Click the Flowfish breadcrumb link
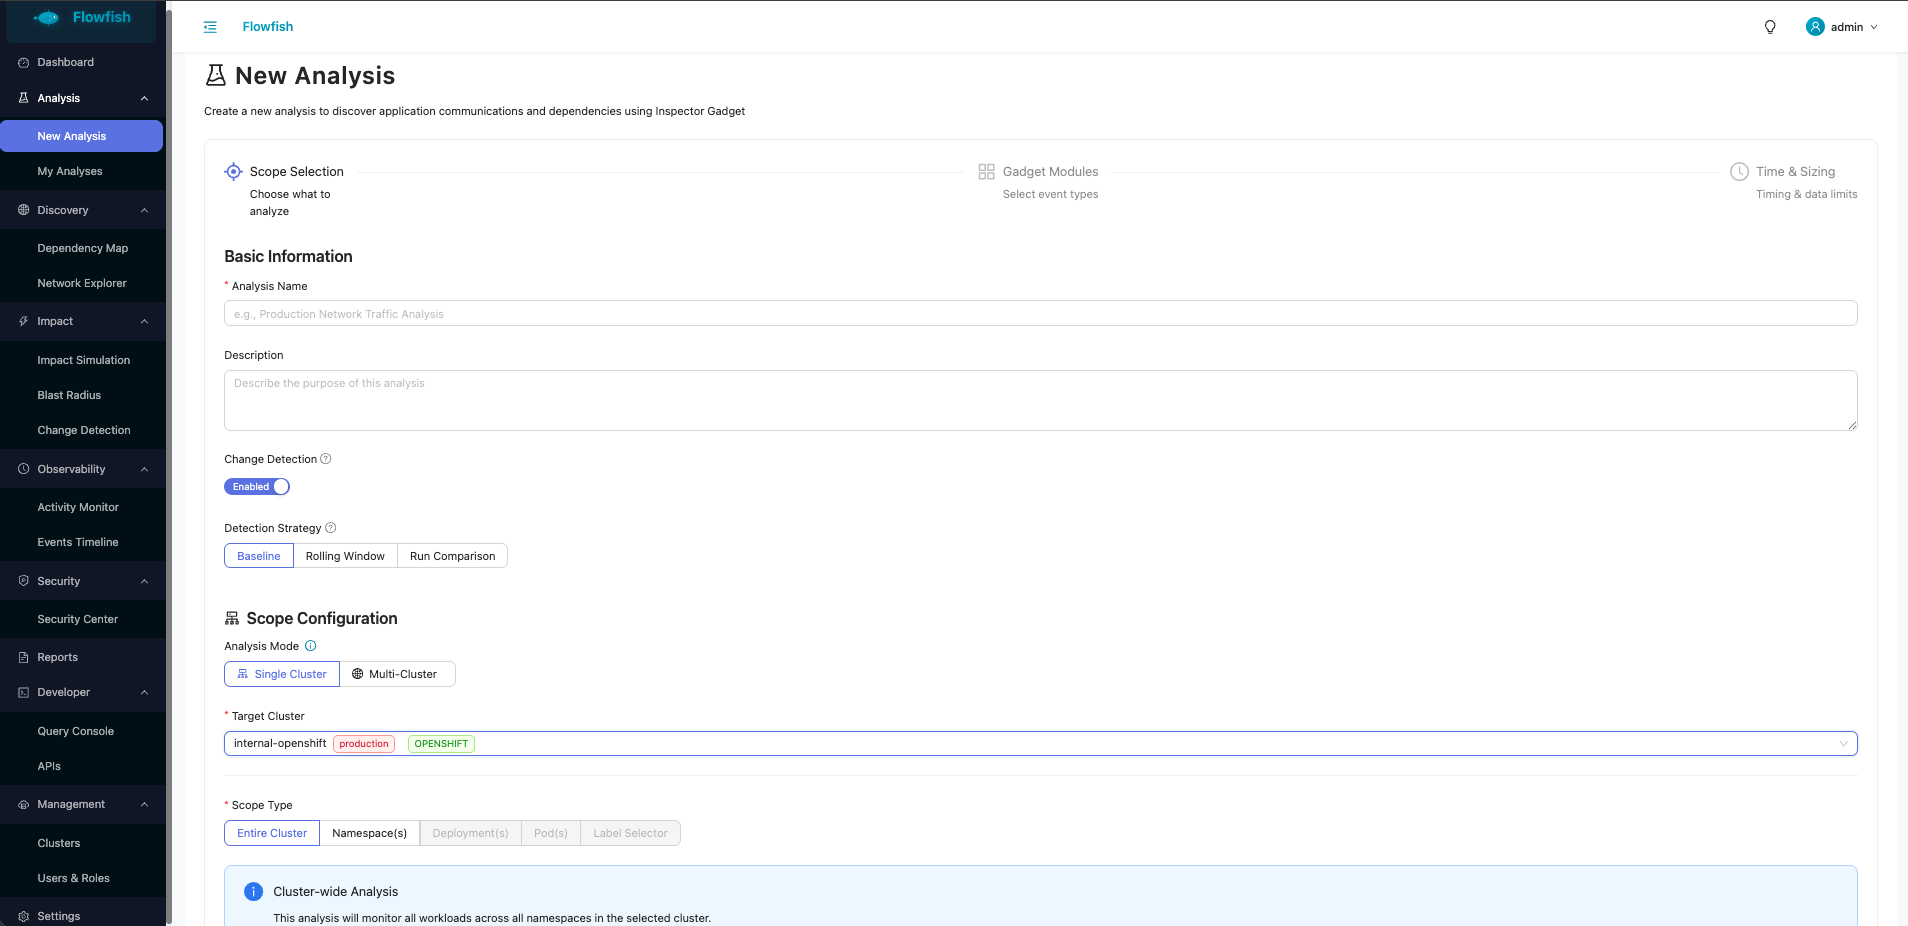 (268, 27)
